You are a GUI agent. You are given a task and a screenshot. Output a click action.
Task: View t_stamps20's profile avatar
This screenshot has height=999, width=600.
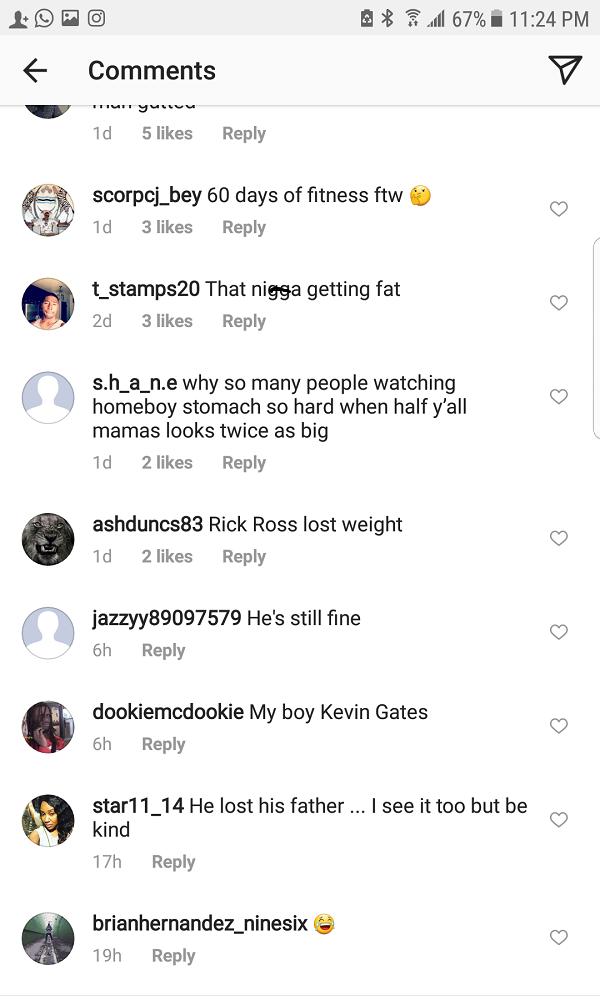tap(48, 304)
